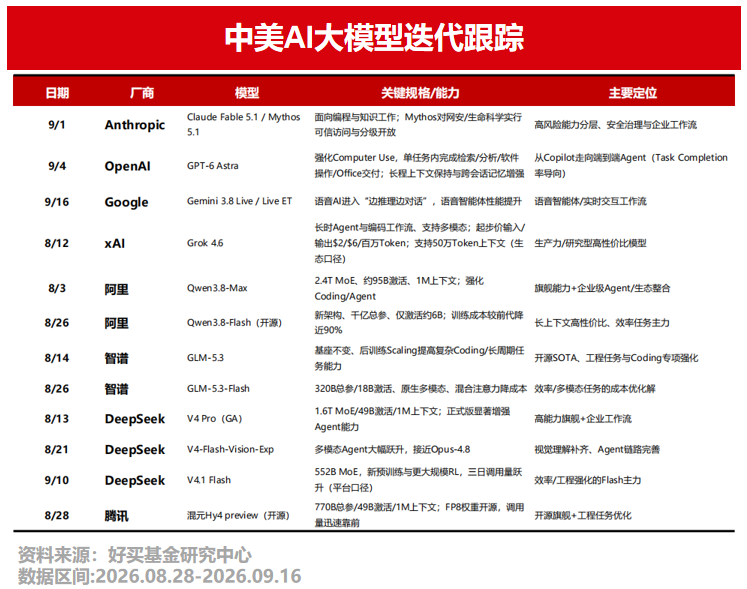Click 8/26 in the GLM-5.3-Flash row
Image resolution: width=747 pixels, height=589 pixels.
[x=57, y=389]
